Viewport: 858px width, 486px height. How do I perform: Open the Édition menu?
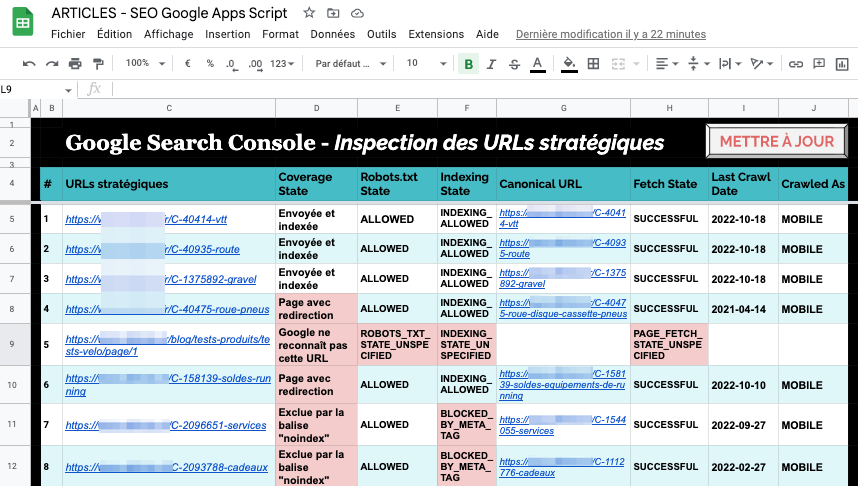click(114, 34)
